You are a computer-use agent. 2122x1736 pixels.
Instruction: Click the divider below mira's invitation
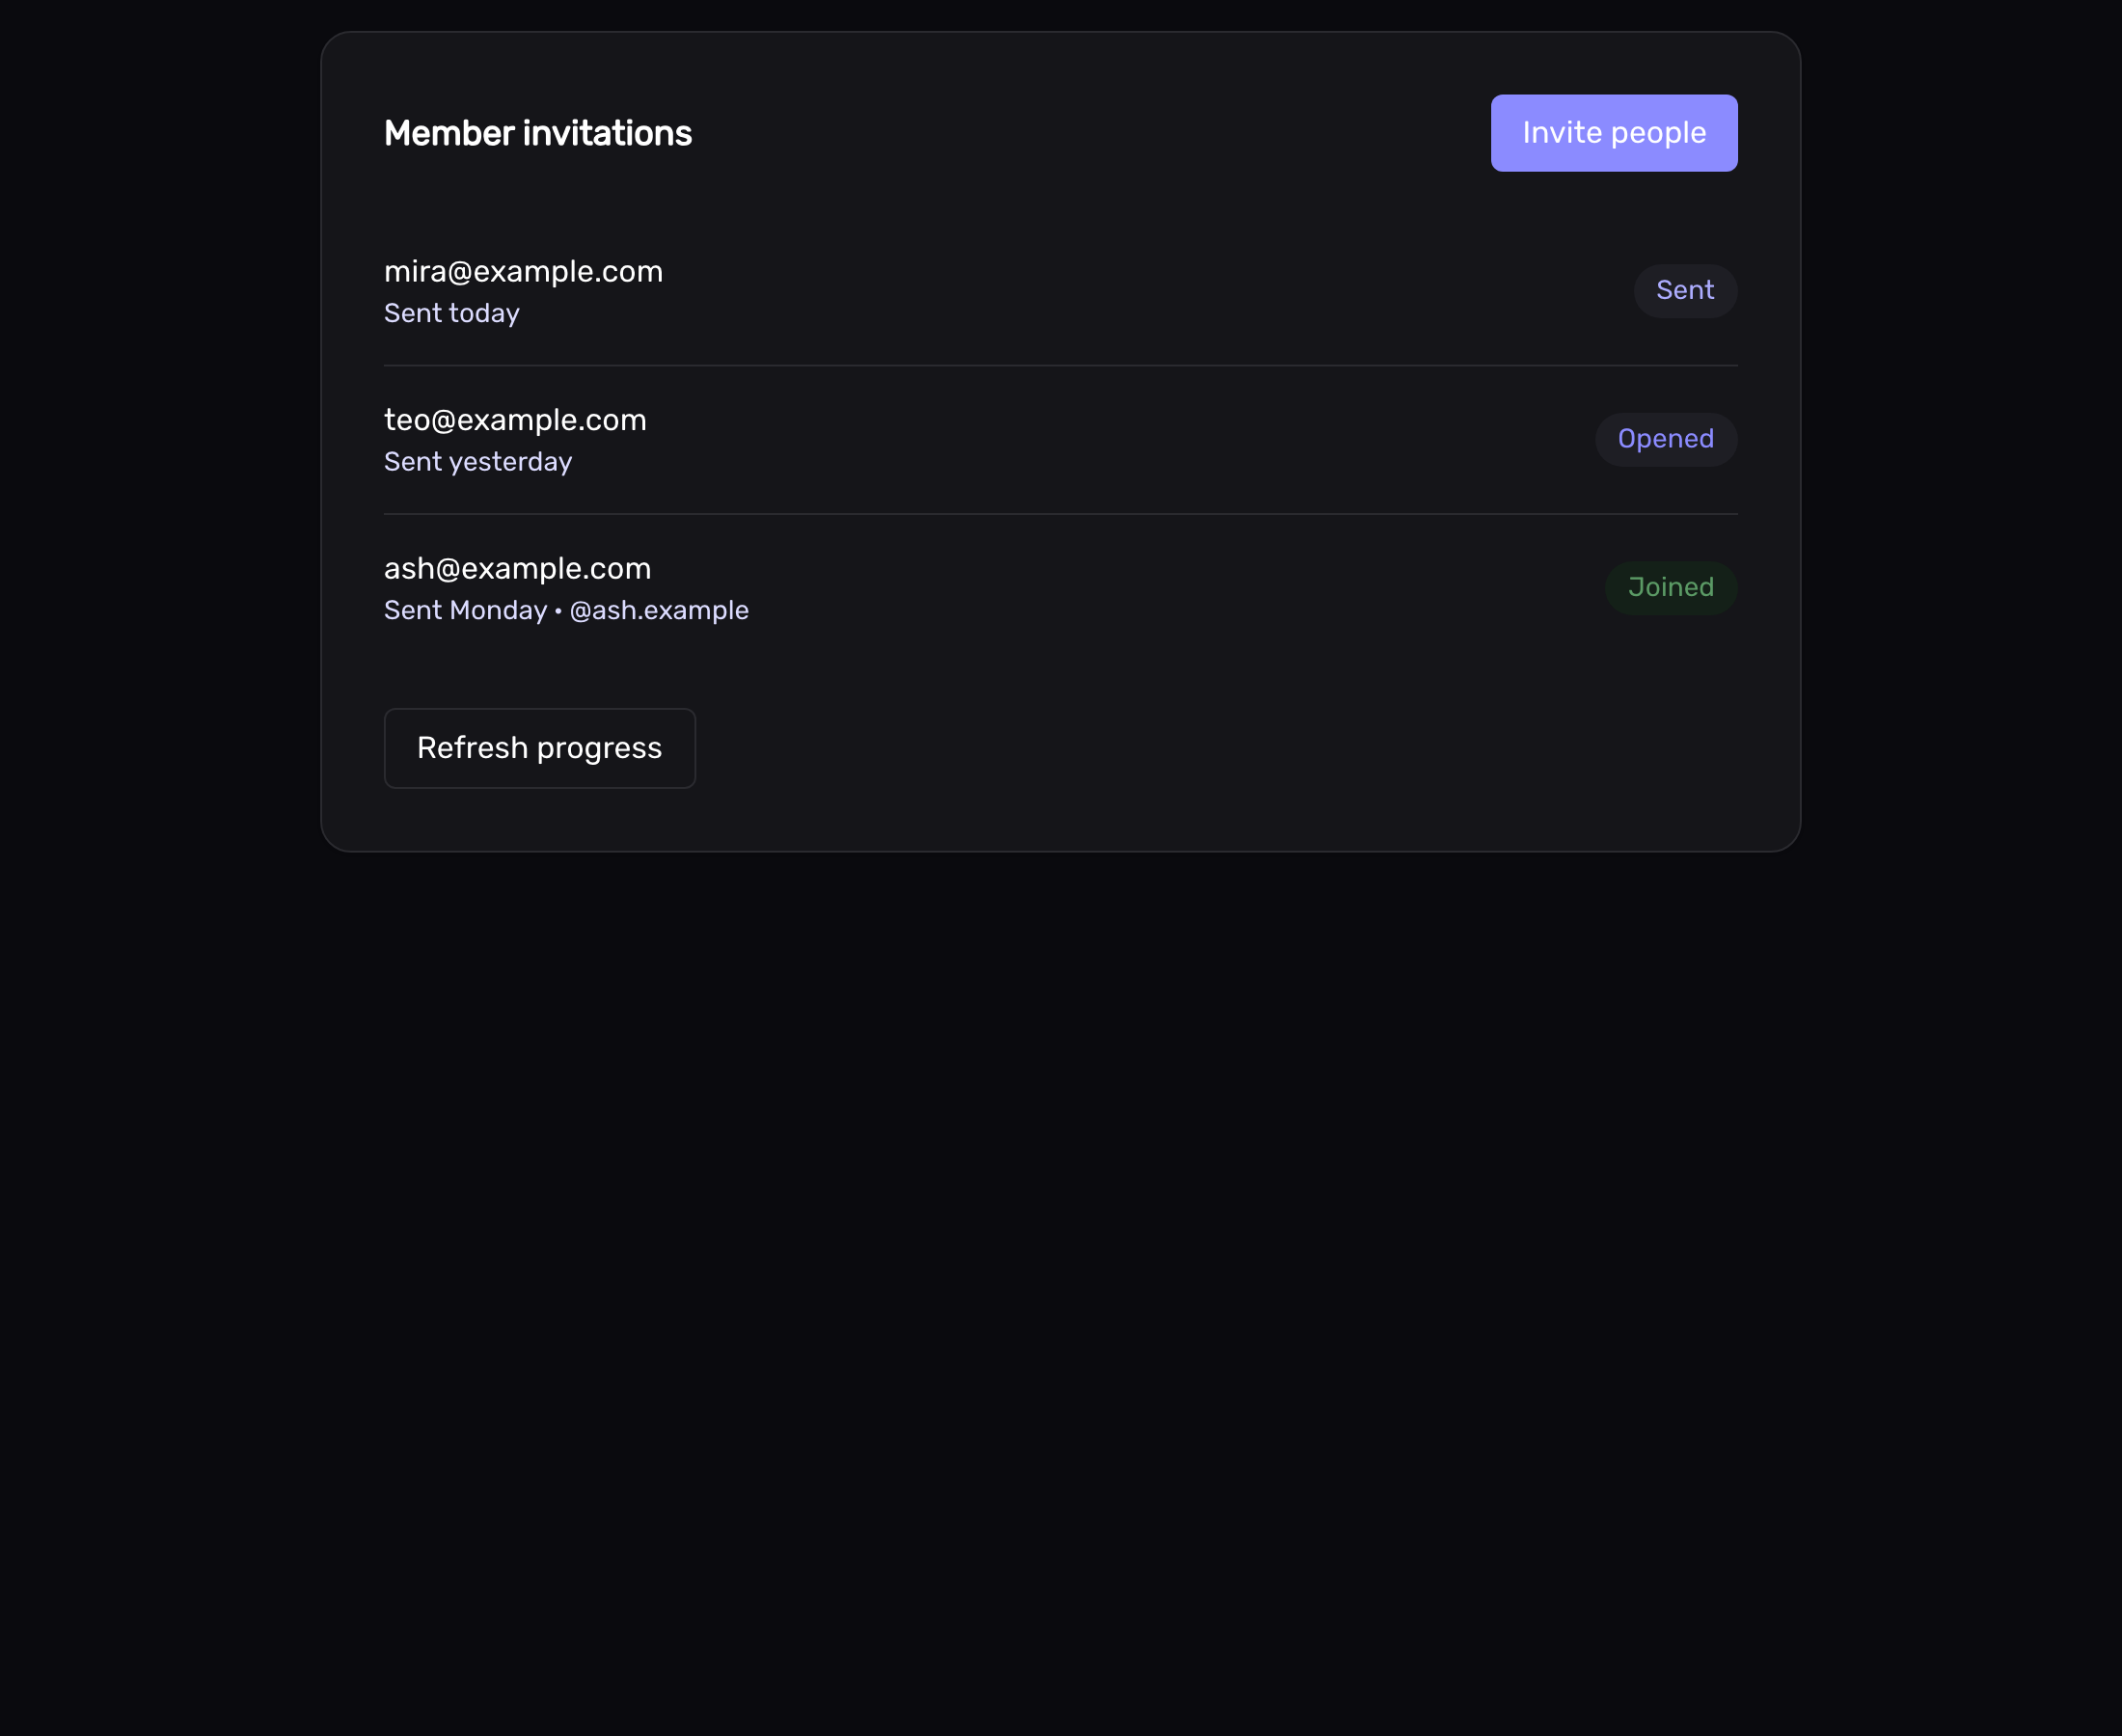point(1060,365)
